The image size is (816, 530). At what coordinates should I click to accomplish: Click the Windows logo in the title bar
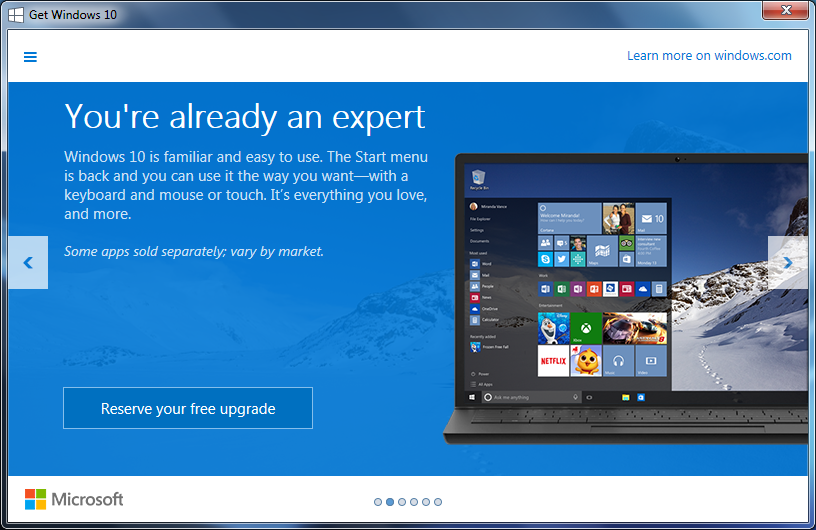15,12
